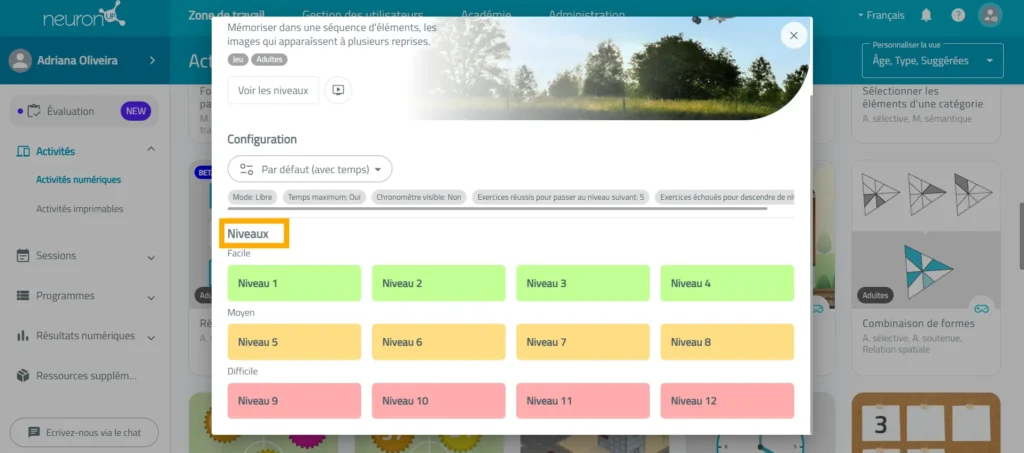Click the configuration sliders icon
Screen dimensions: 1024x453
(x=246, y=169)
